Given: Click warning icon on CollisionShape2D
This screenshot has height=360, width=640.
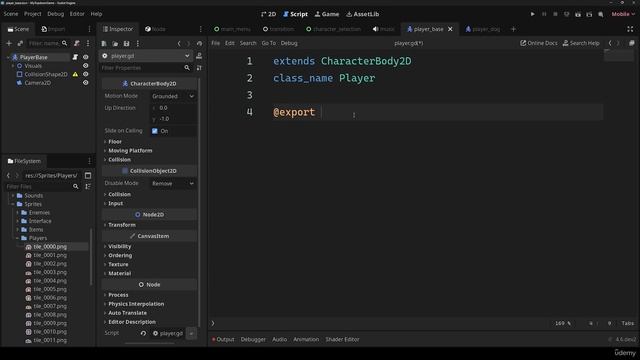Looking at the screenshot, I should [75, 74].
